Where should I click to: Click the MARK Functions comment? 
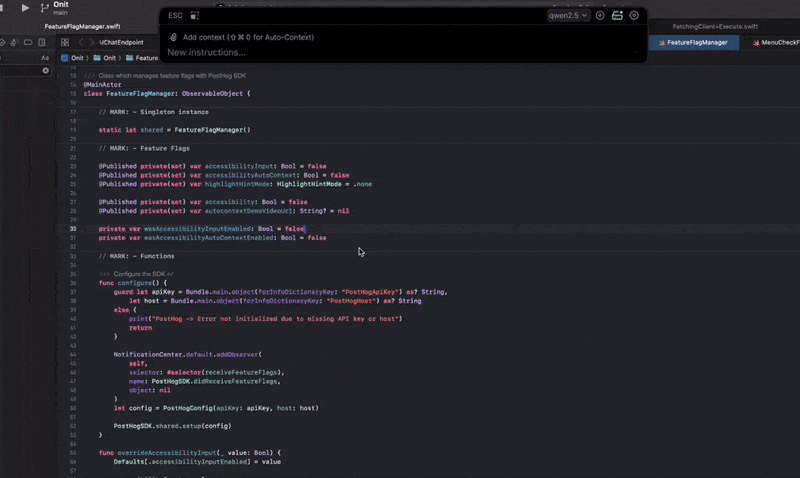[136, 257]
